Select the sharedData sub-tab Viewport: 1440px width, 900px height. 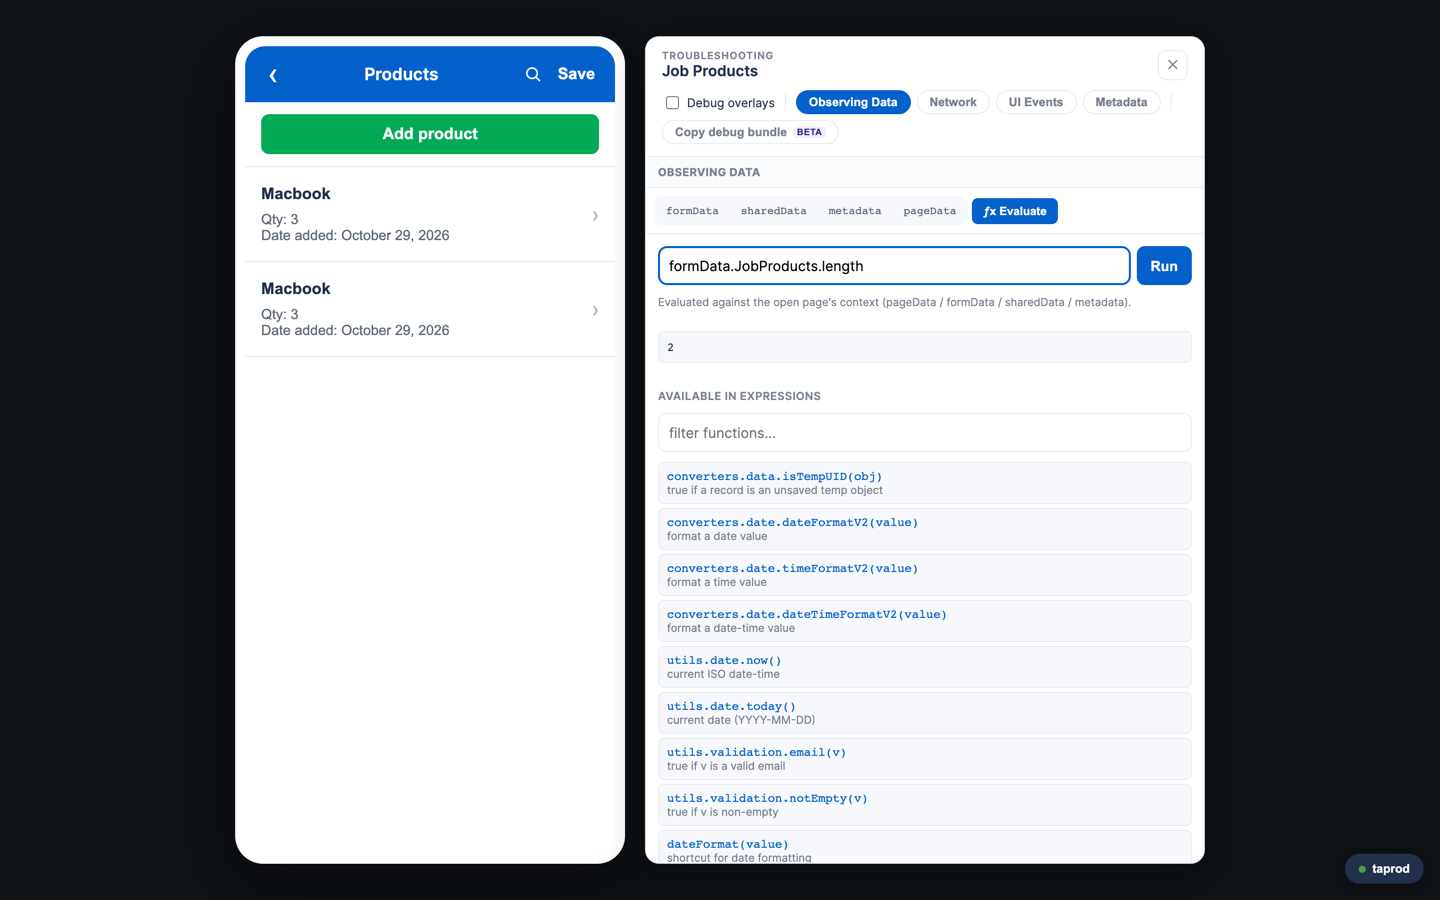(773, 211)
